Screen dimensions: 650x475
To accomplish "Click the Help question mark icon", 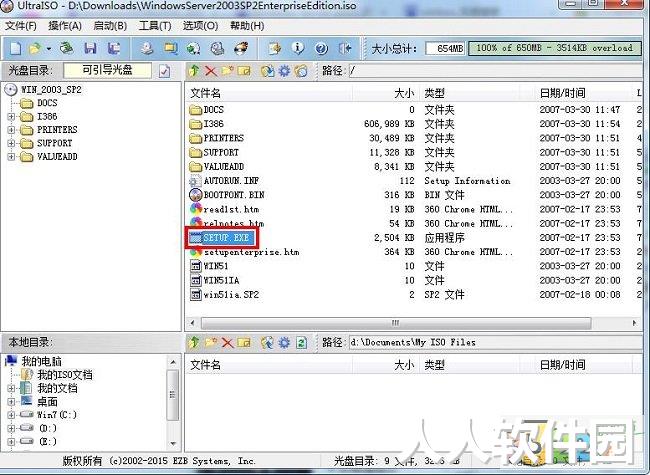I will click(x=321, y=48).
